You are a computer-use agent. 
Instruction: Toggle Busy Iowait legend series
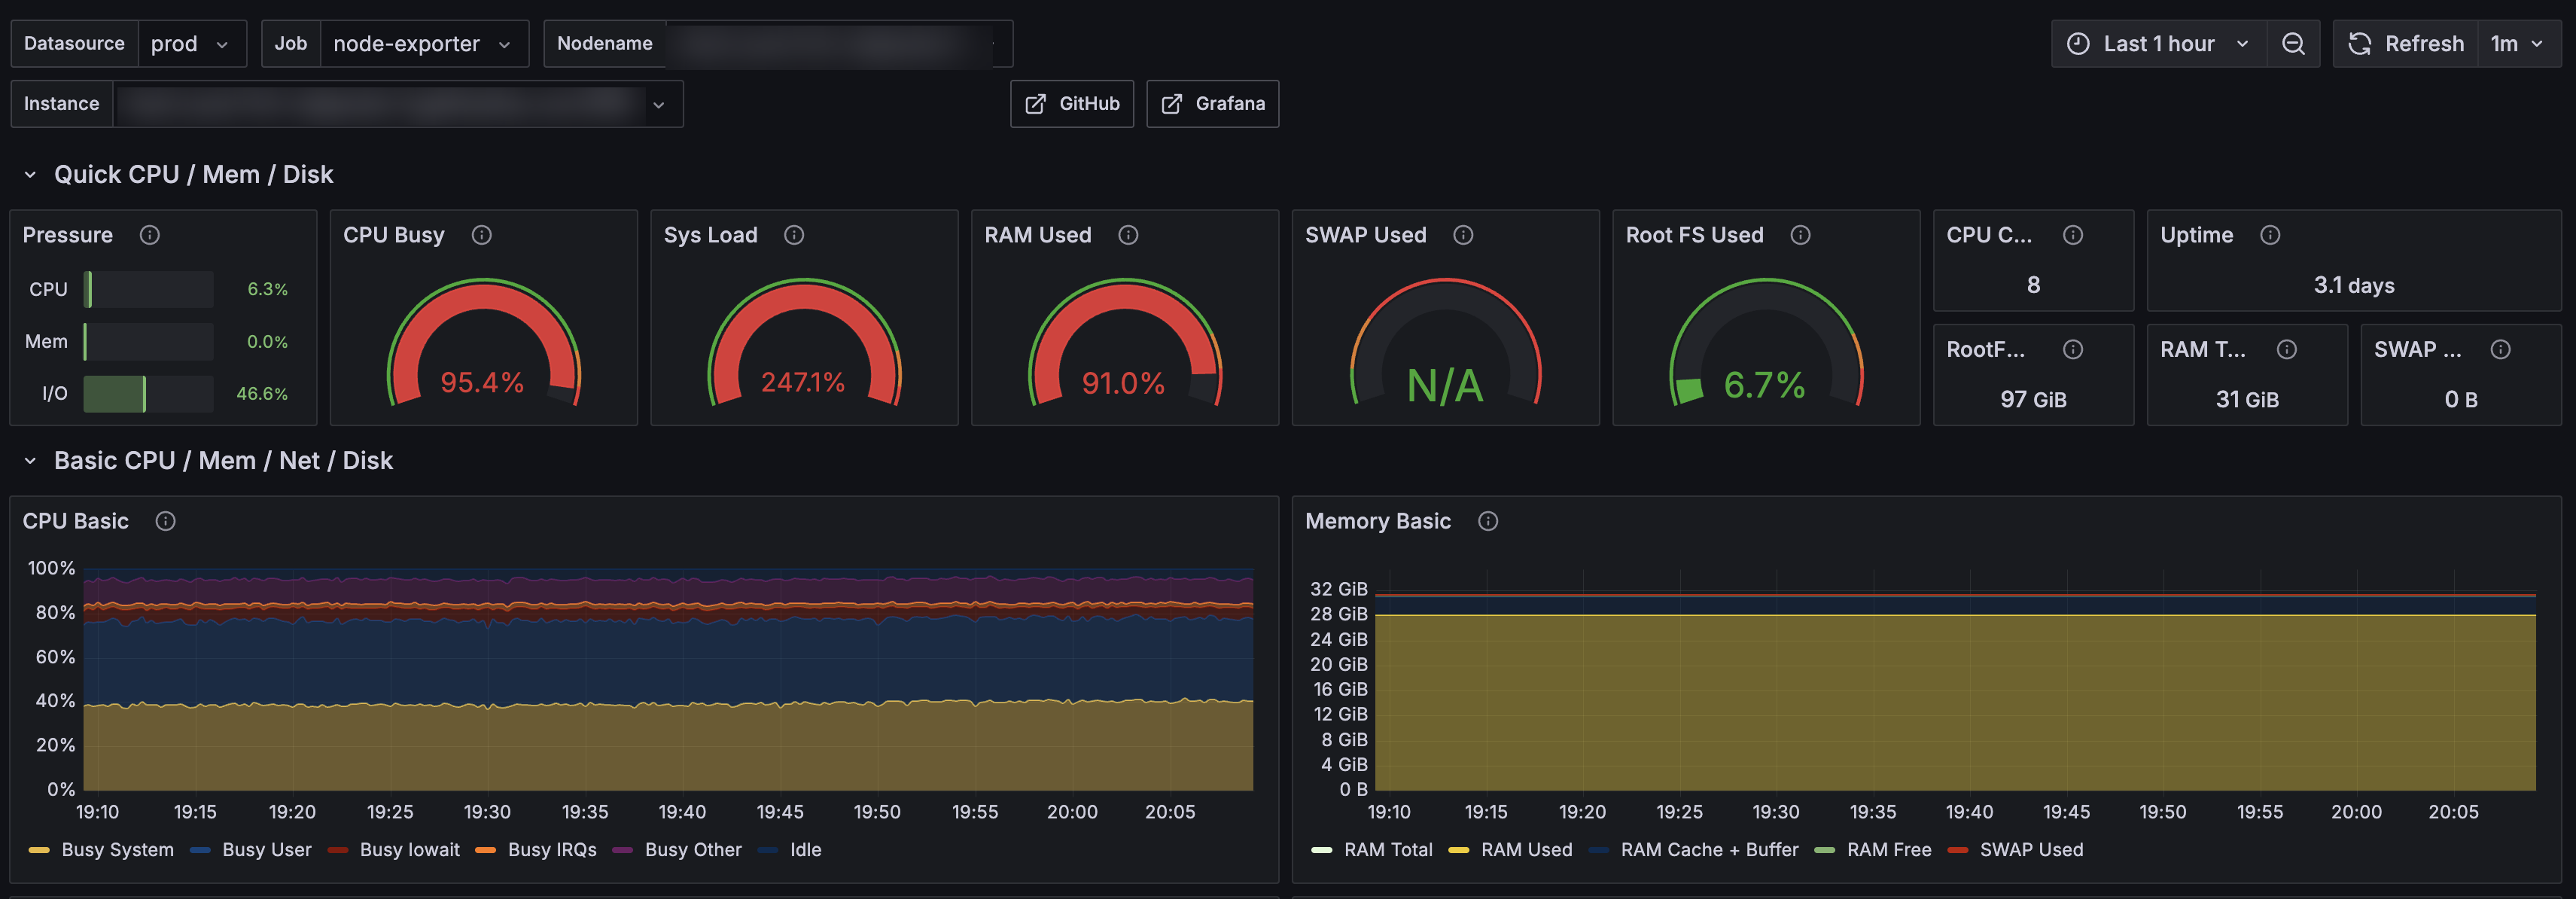(409, 850)
